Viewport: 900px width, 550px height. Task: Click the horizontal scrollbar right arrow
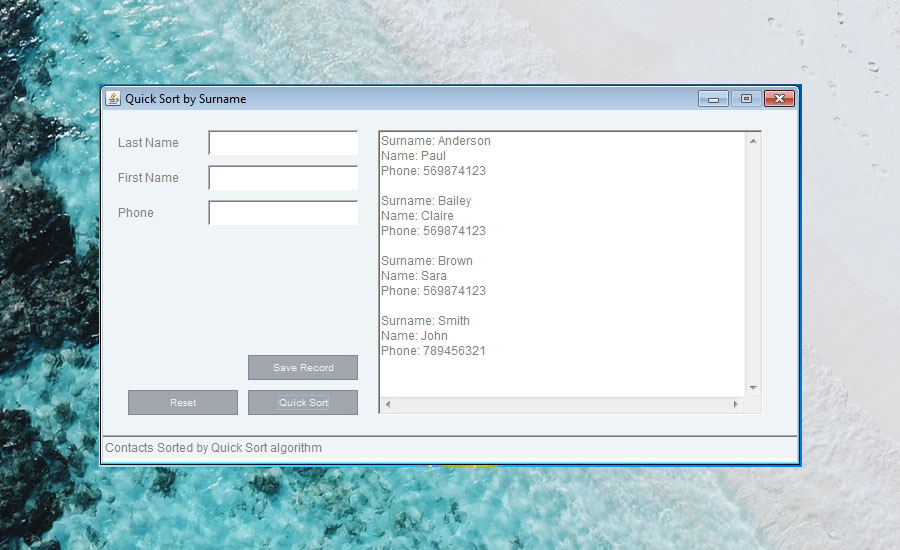[735, 404]
